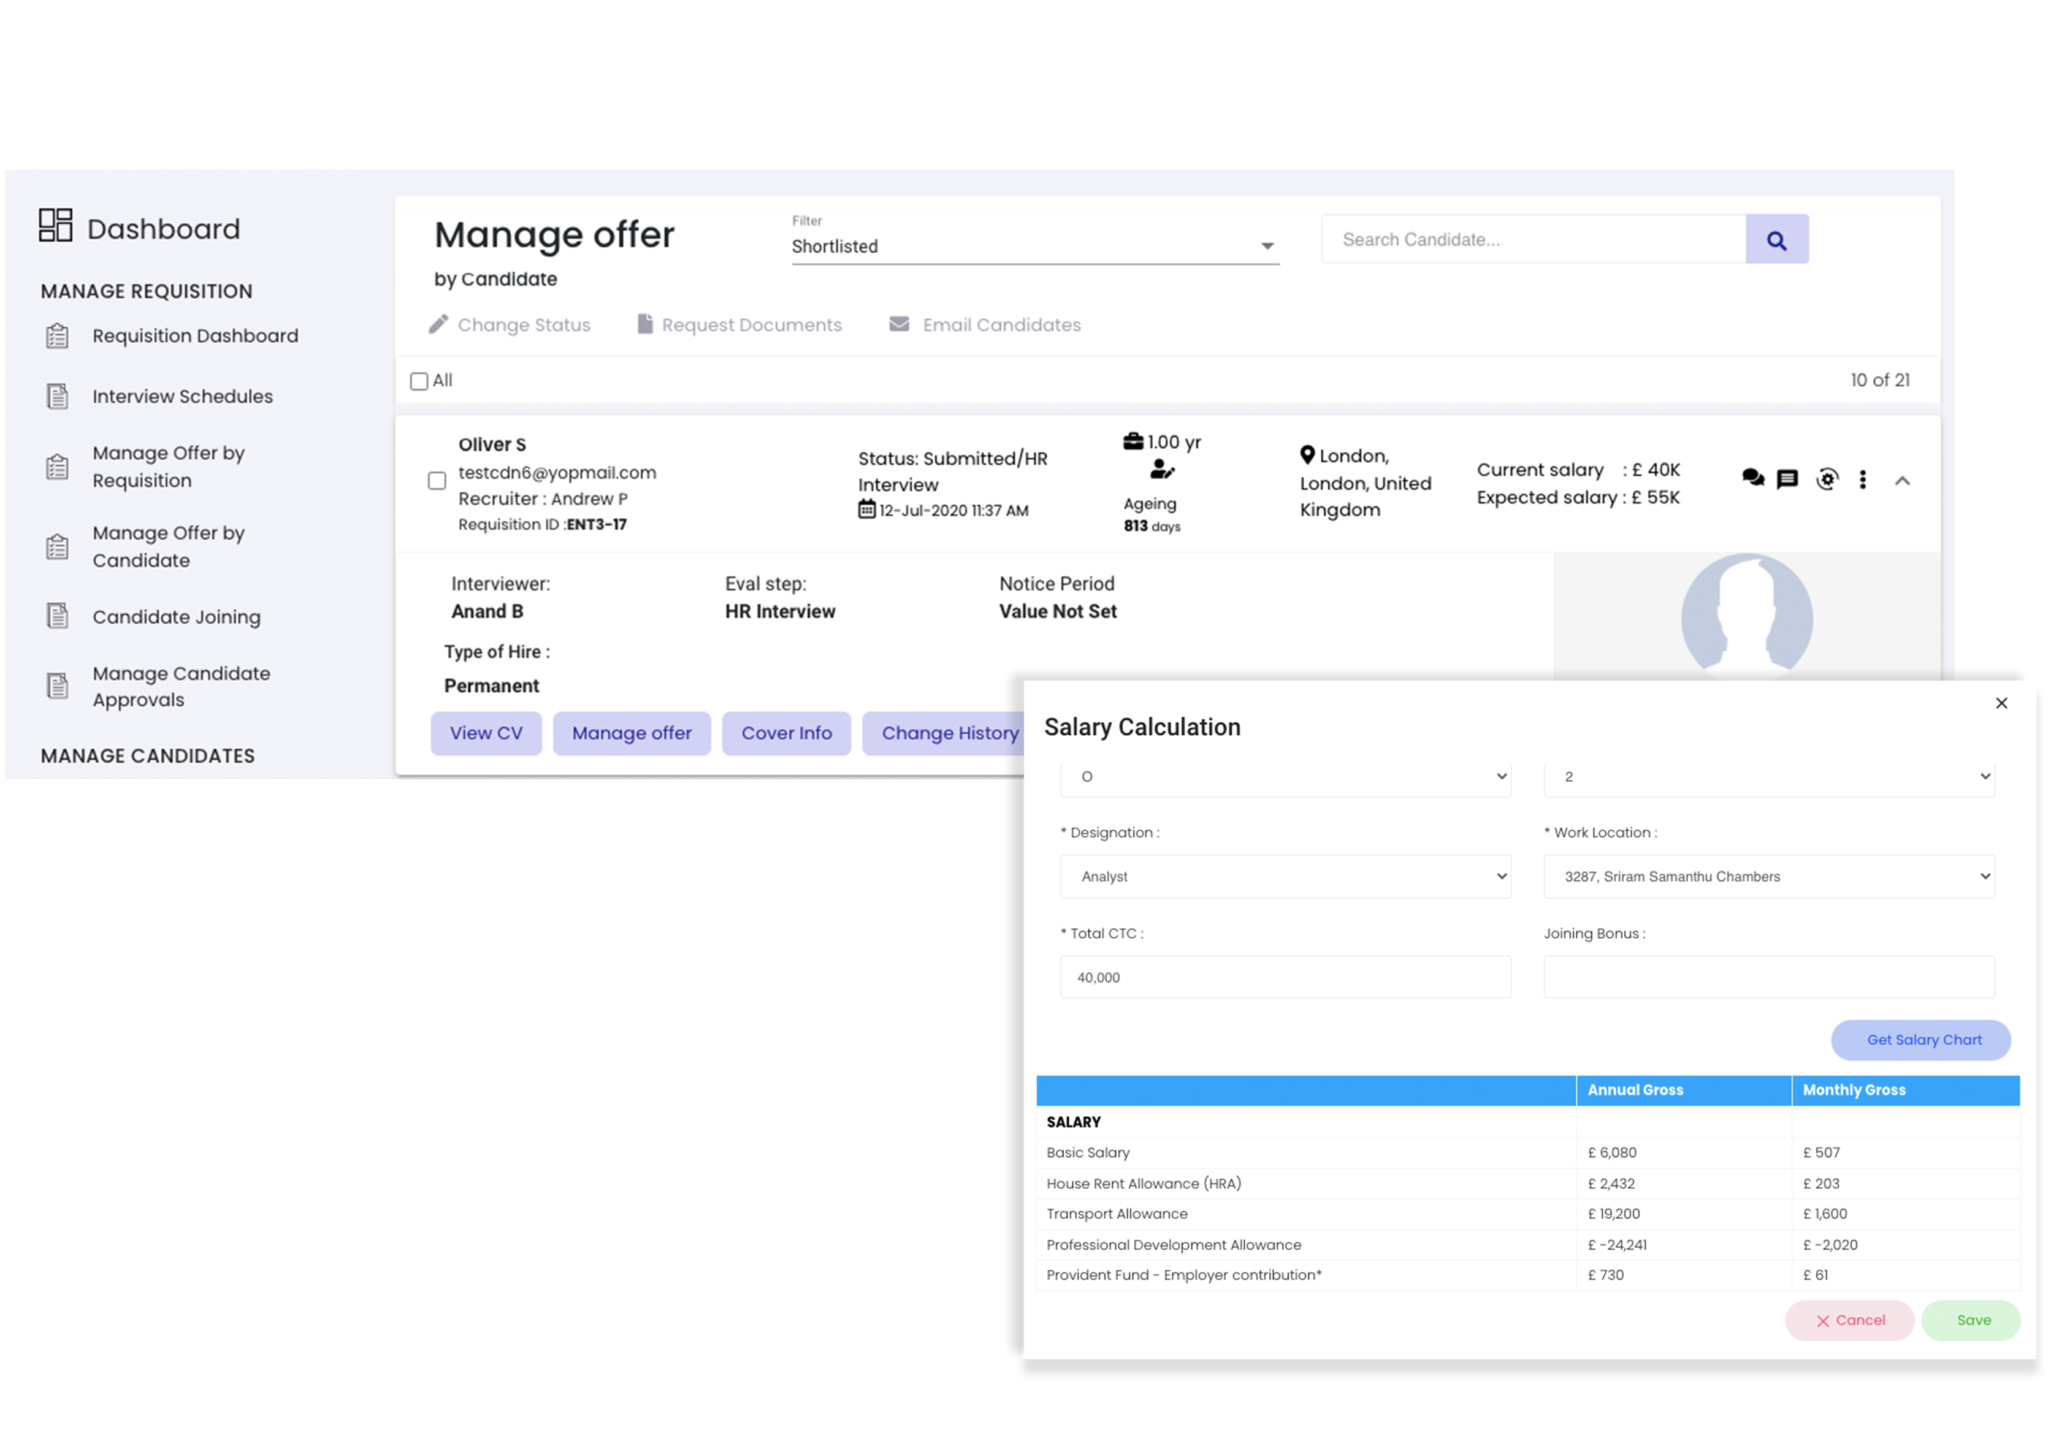
Task: Open the comment message icon for Oliver S
Action: (1787, 479)
